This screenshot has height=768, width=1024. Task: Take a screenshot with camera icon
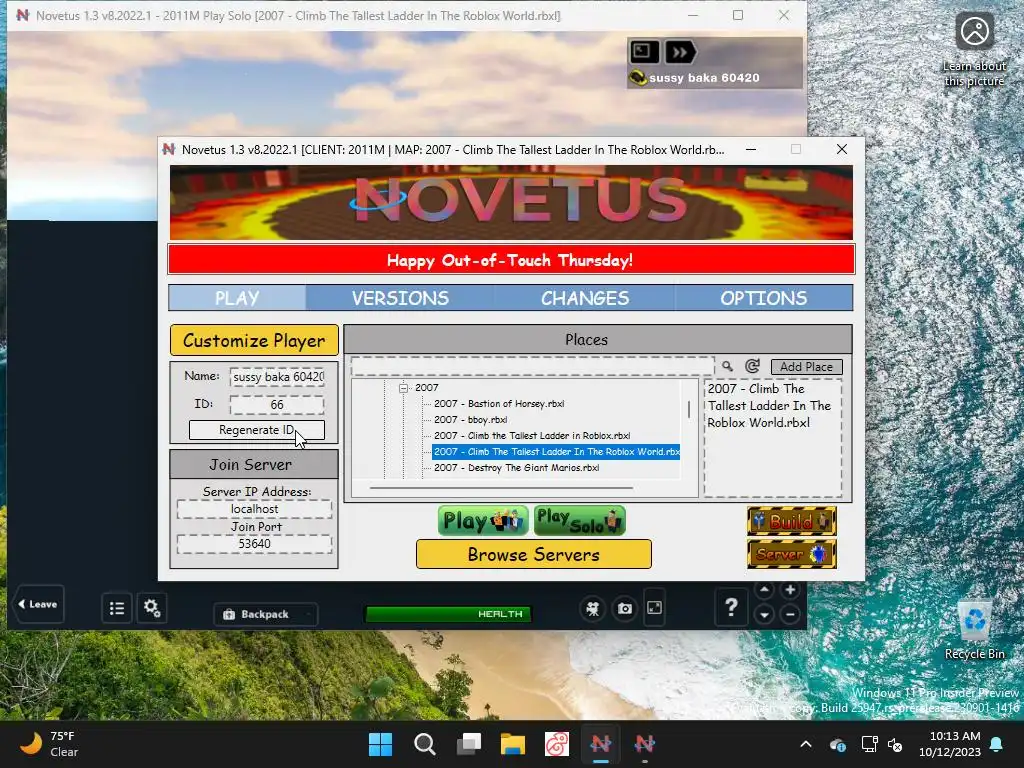[x=625, y=609]
